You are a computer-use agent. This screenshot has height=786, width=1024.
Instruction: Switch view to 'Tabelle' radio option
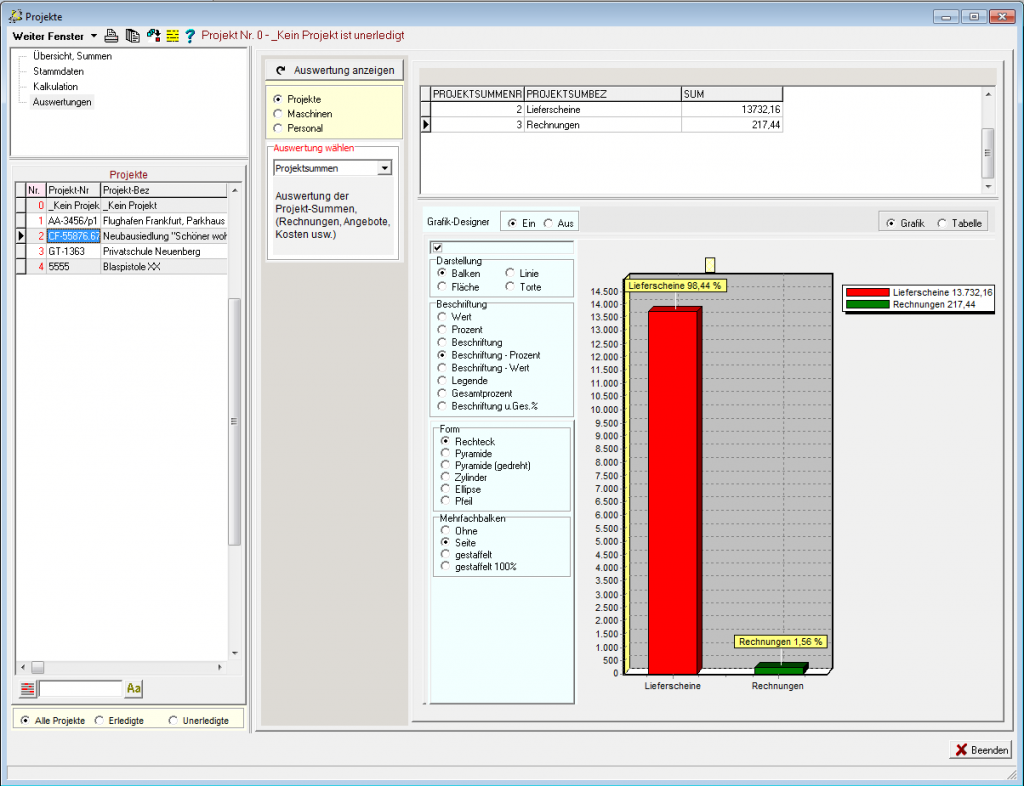[x=942, y=223]
